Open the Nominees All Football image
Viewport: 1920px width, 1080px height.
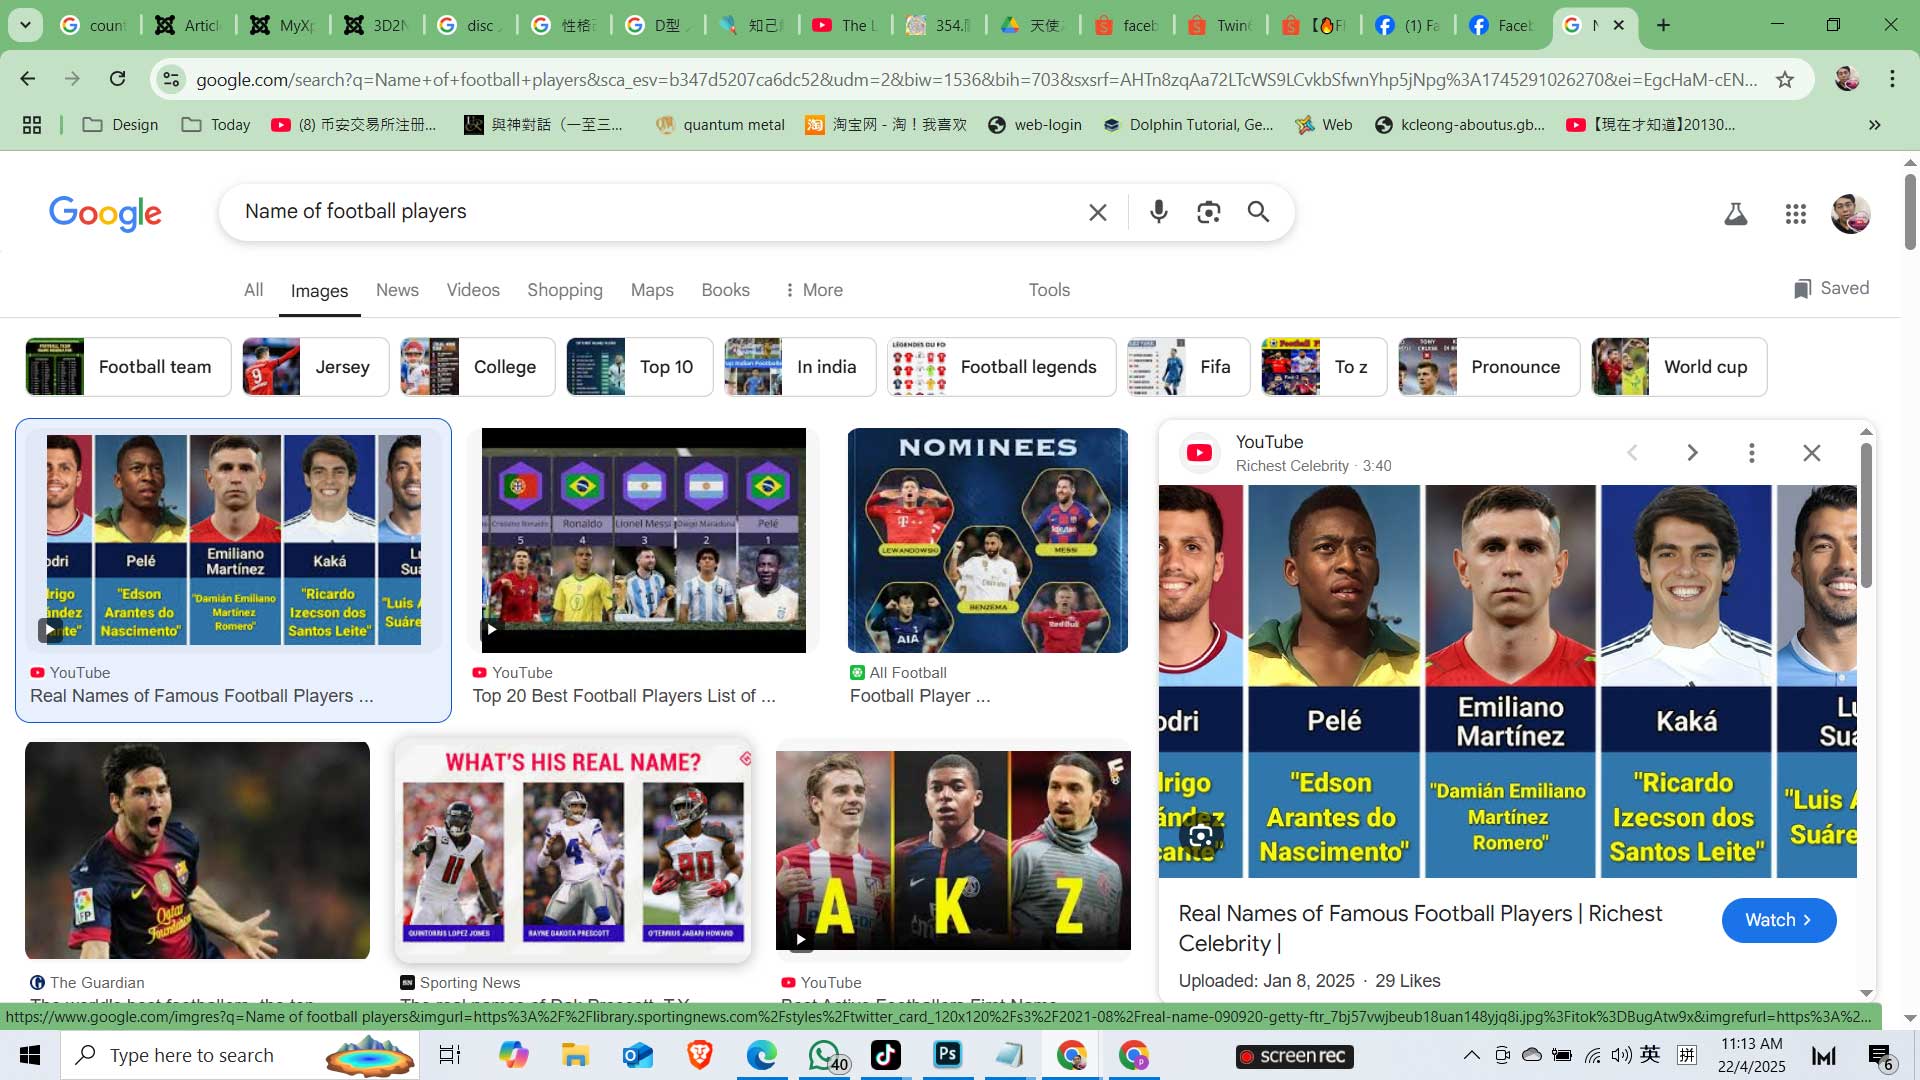988,540
